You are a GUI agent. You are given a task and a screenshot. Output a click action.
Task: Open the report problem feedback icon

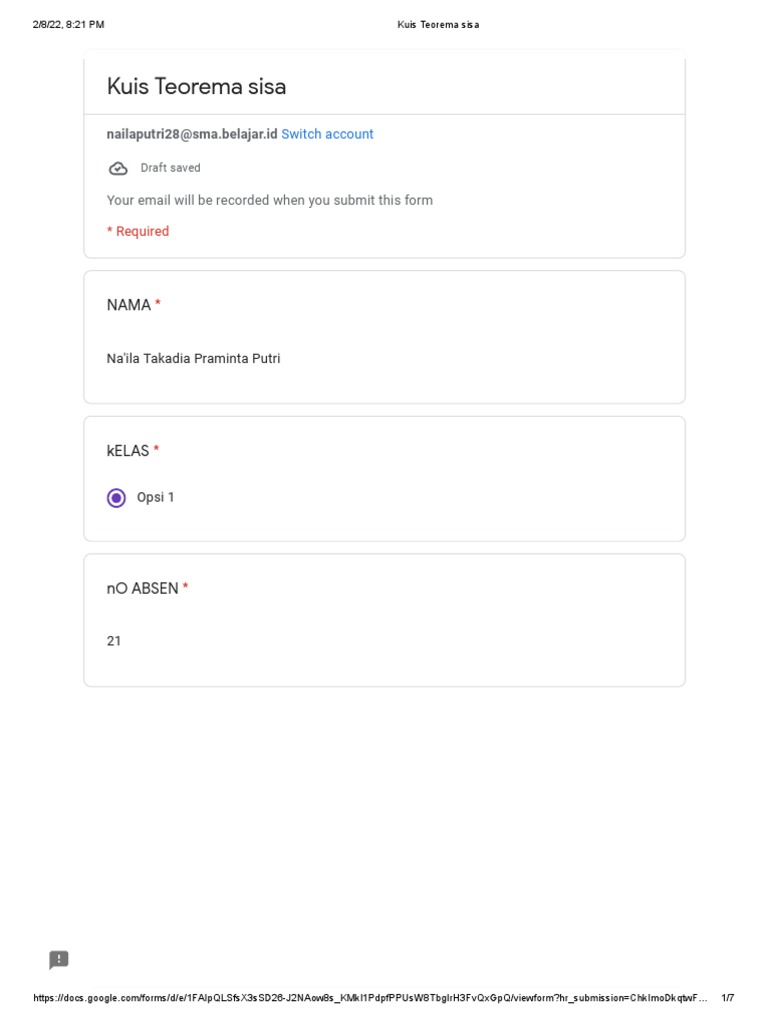[x=59, y=960]
